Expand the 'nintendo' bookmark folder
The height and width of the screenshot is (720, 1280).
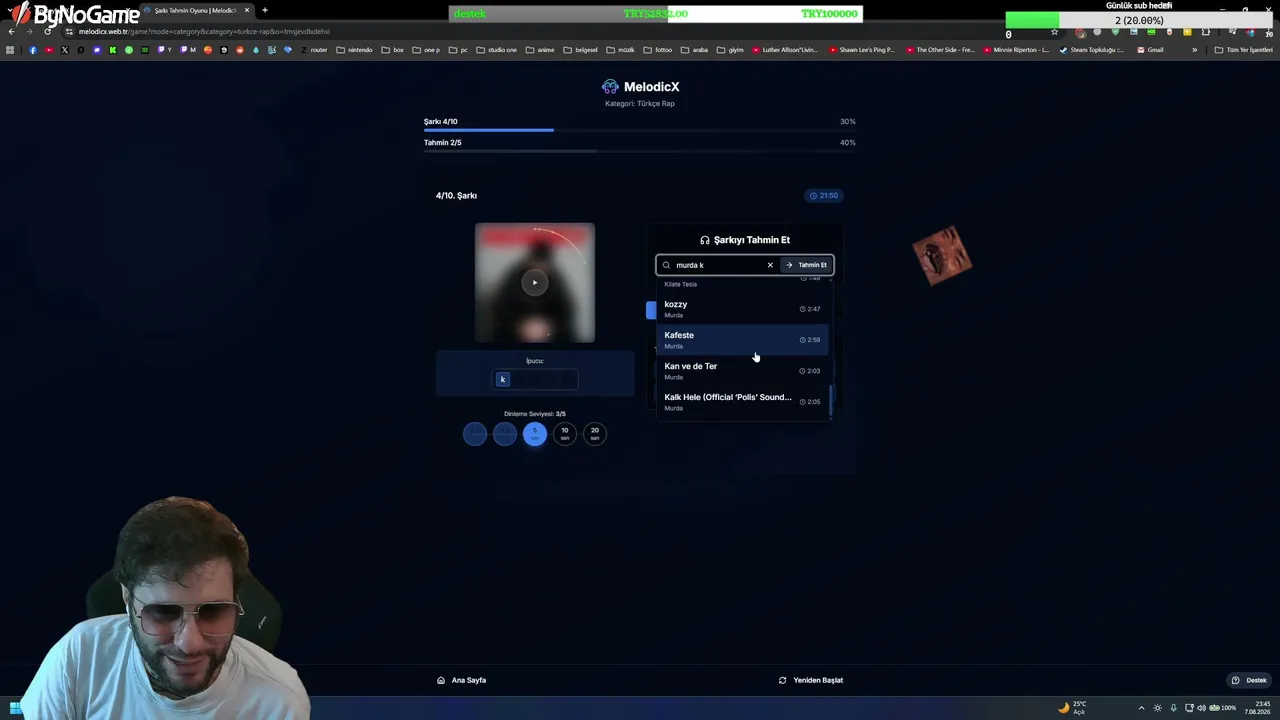click(354, 50)
